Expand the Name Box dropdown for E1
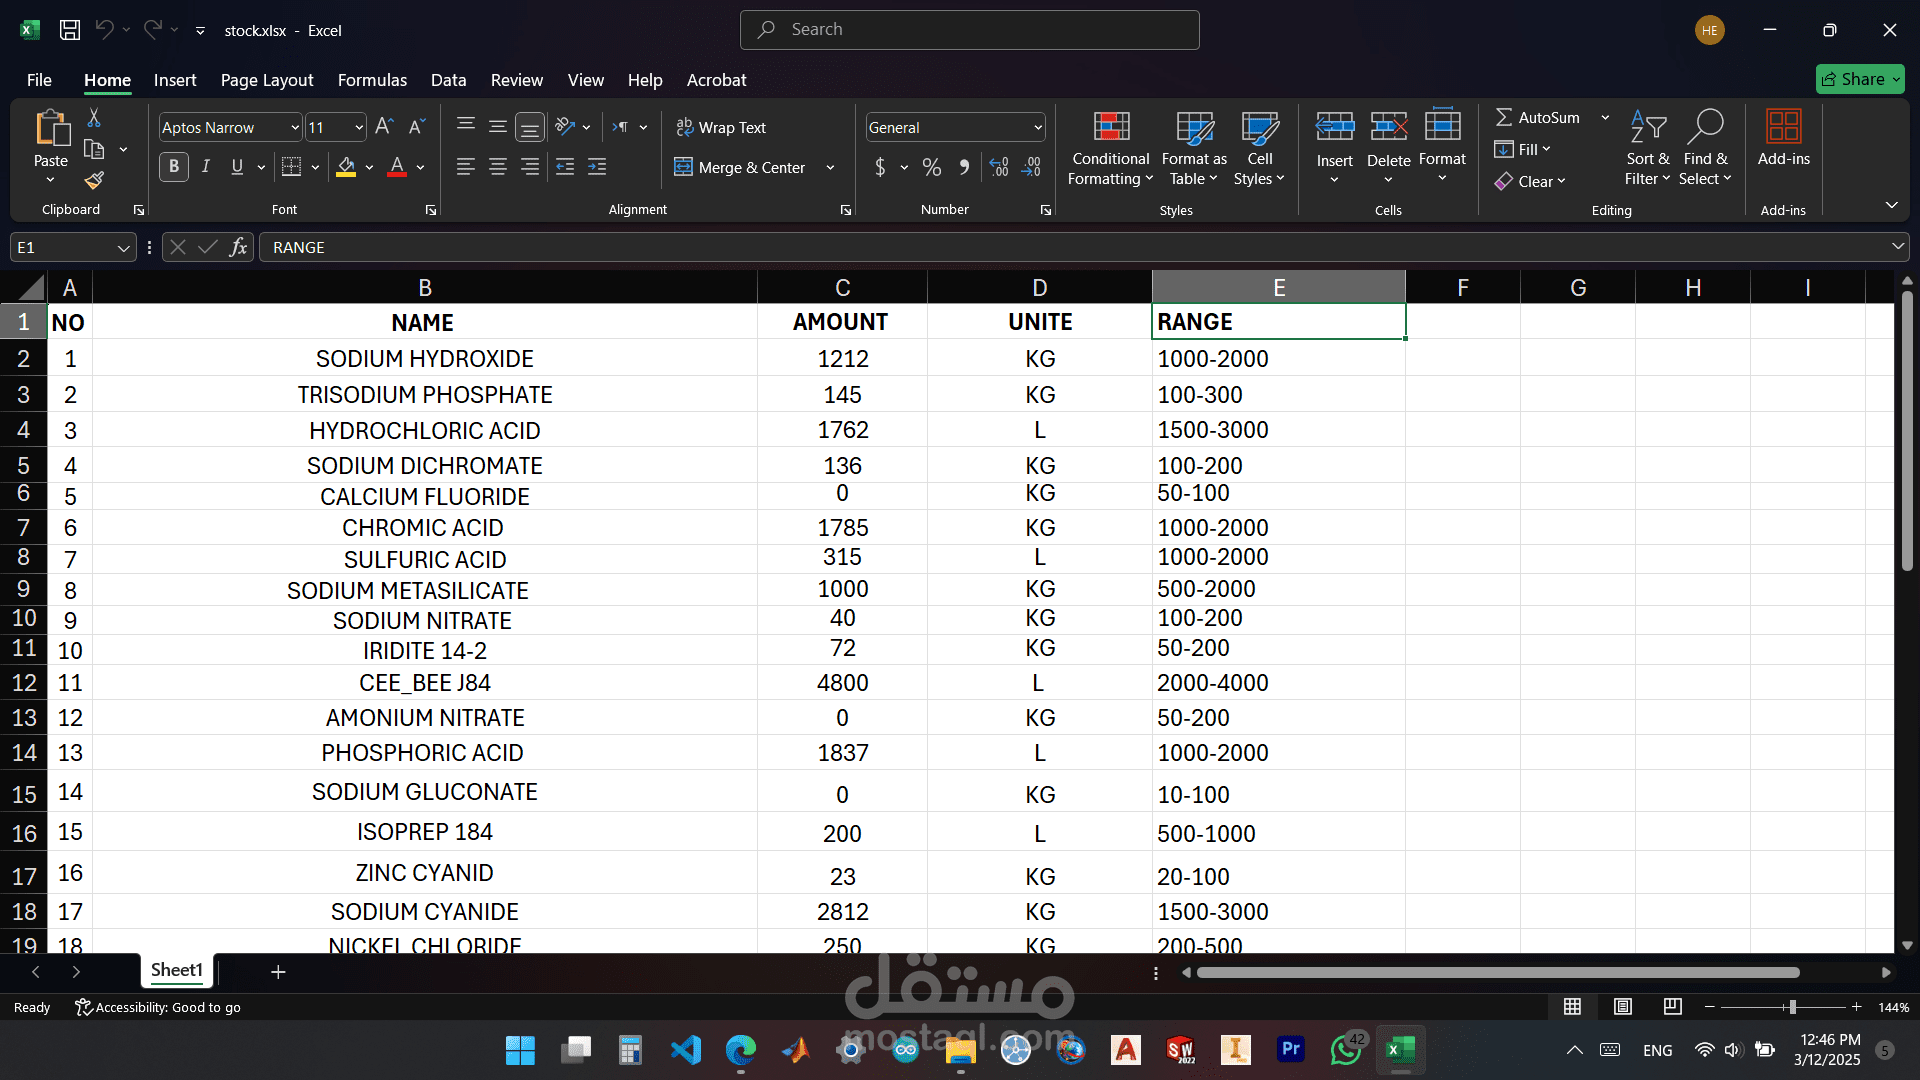 [x=123, y=248]
